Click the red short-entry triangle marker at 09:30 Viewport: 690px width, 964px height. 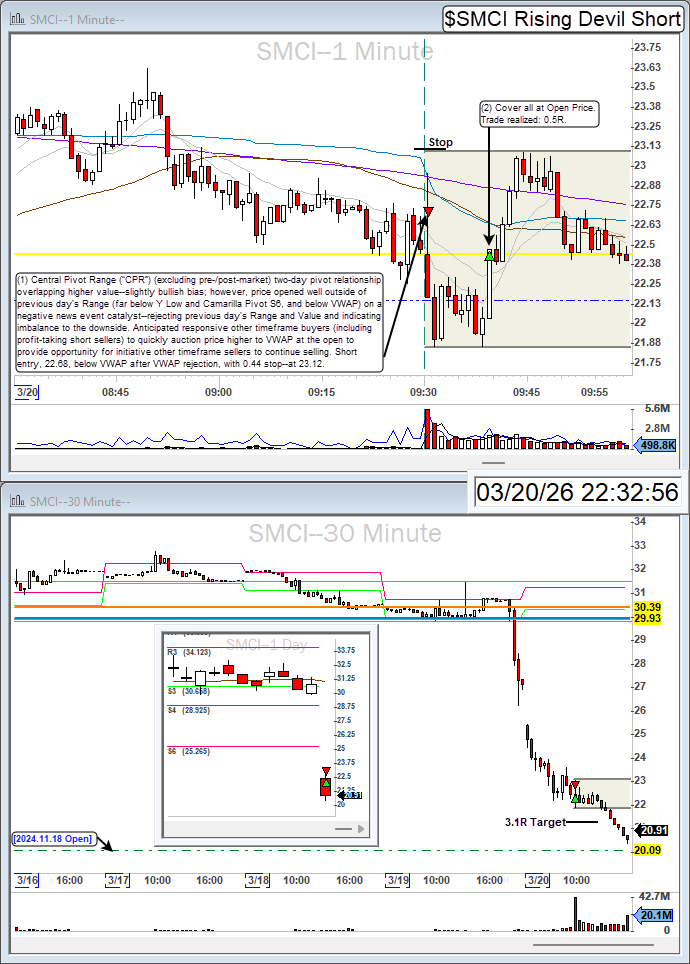[x=429, y=212]
